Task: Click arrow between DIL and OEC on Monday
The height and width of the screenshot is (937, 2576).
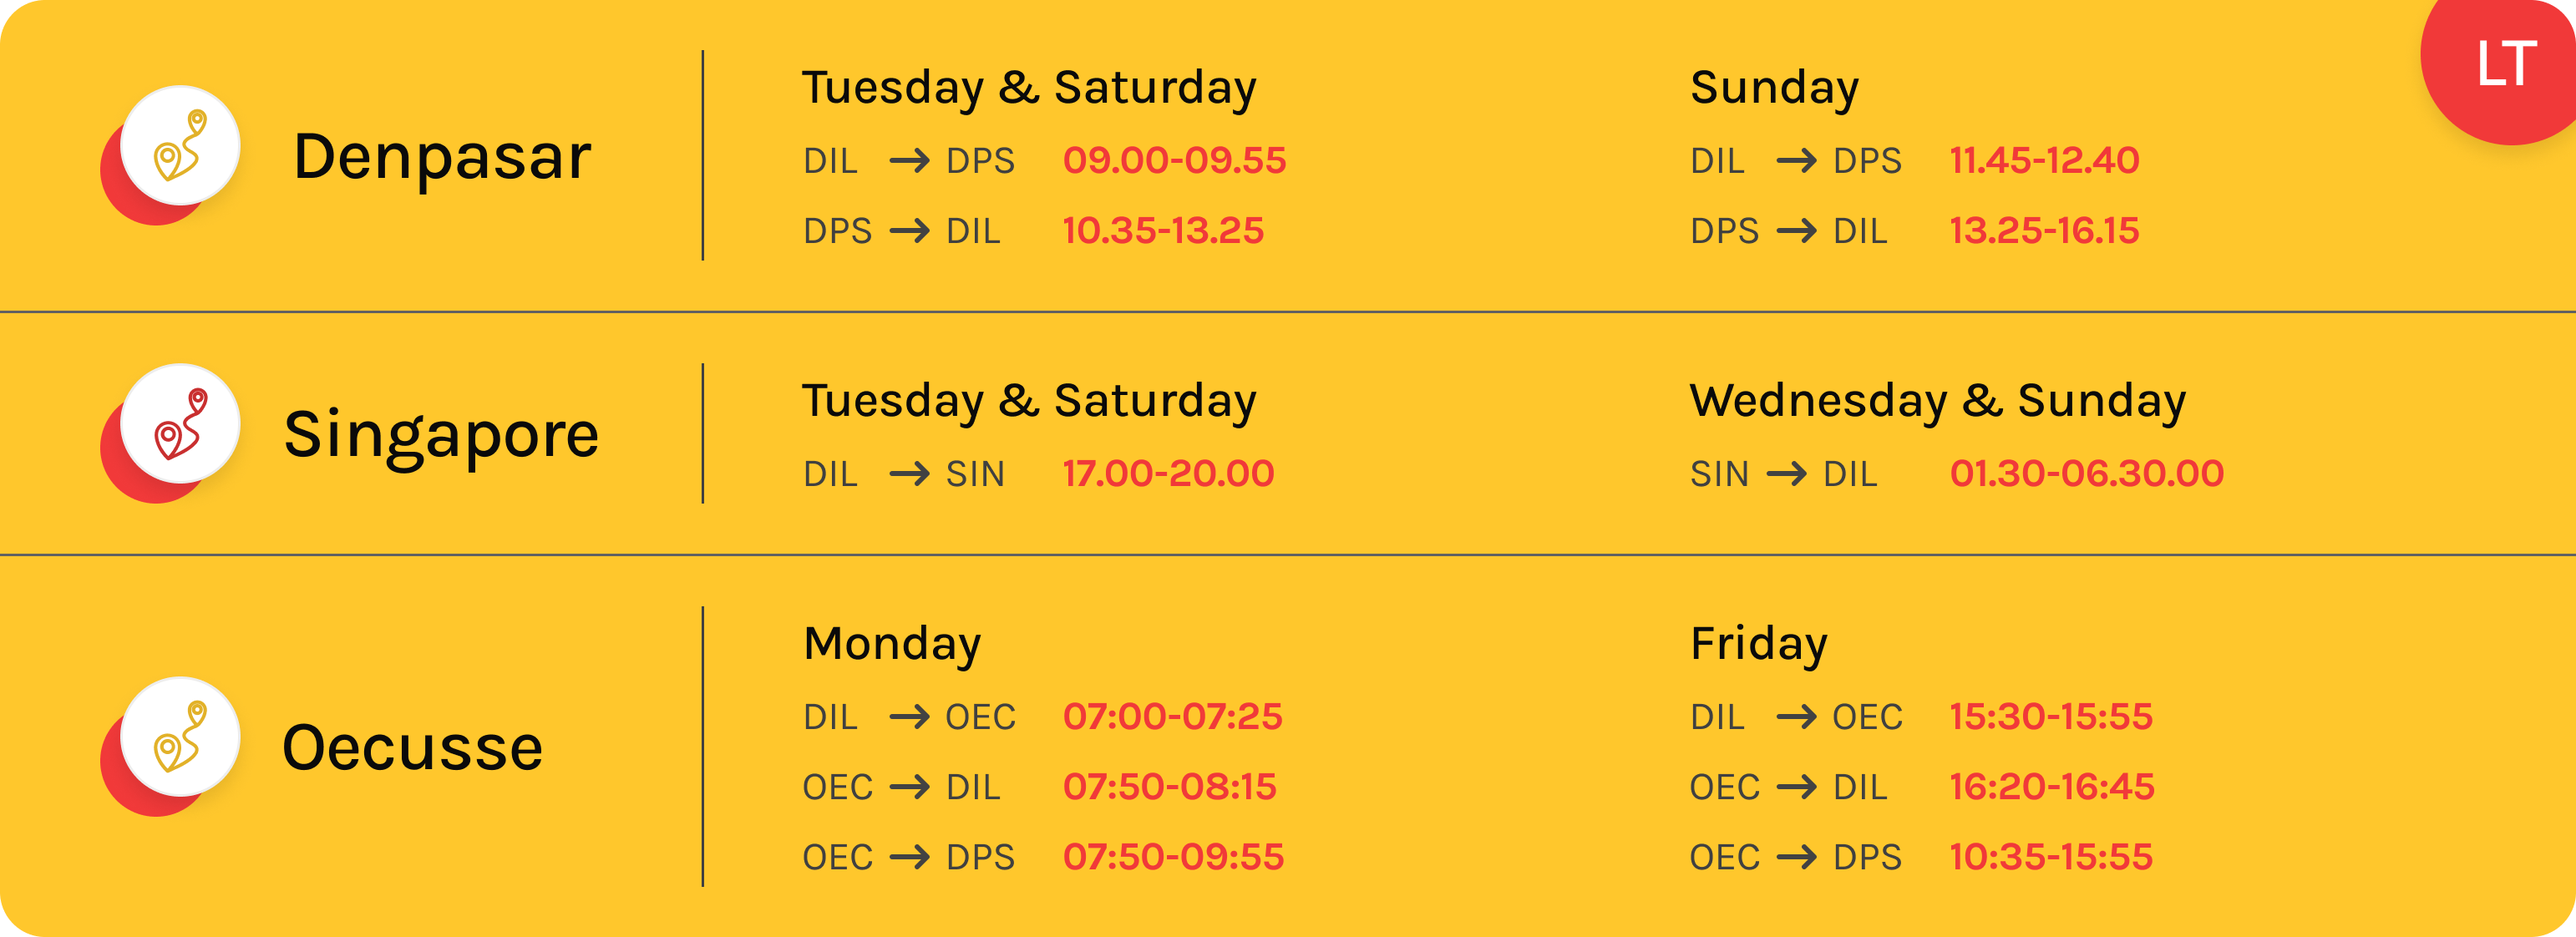Action: (x=909, y=717)
